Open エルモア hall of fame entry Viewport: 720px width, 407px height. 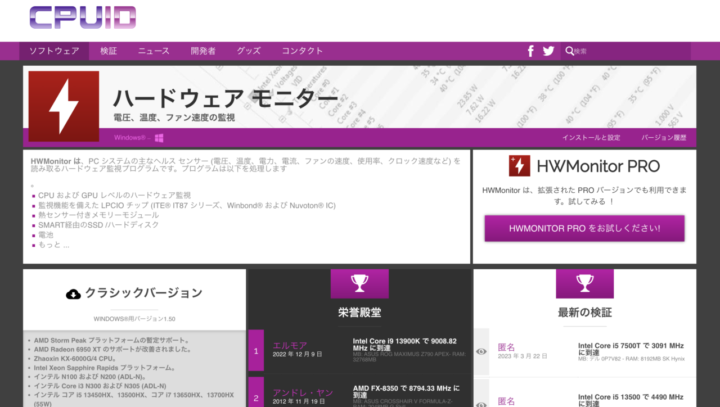[290, 345]
